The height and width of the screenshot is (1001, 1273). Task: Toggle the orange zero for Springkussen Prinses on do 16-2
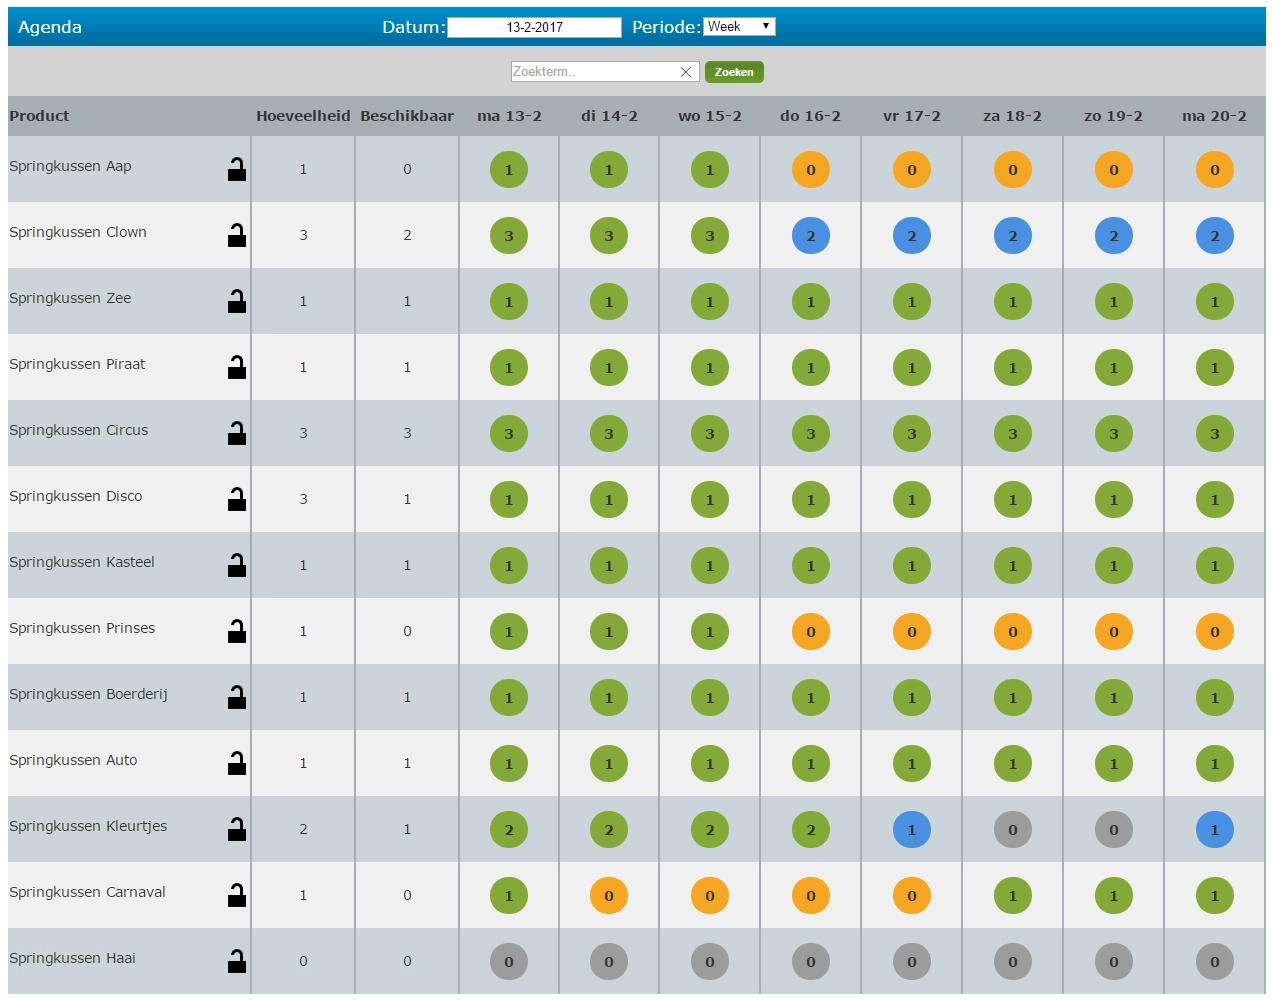click(x=810, y=631)
